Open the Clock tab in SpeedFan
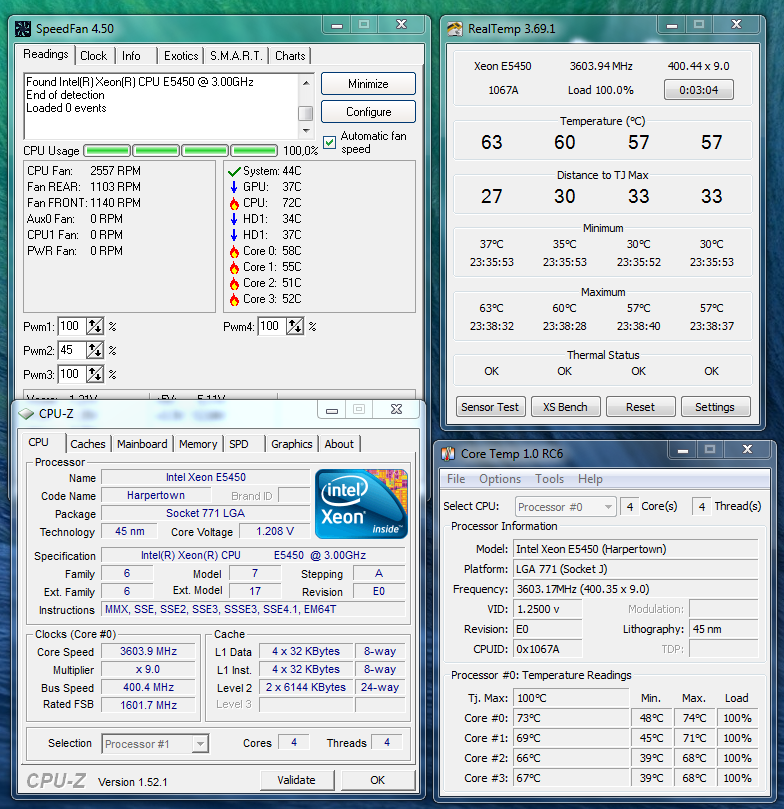Screen dimensions: 784x809 tap(93, 56)
